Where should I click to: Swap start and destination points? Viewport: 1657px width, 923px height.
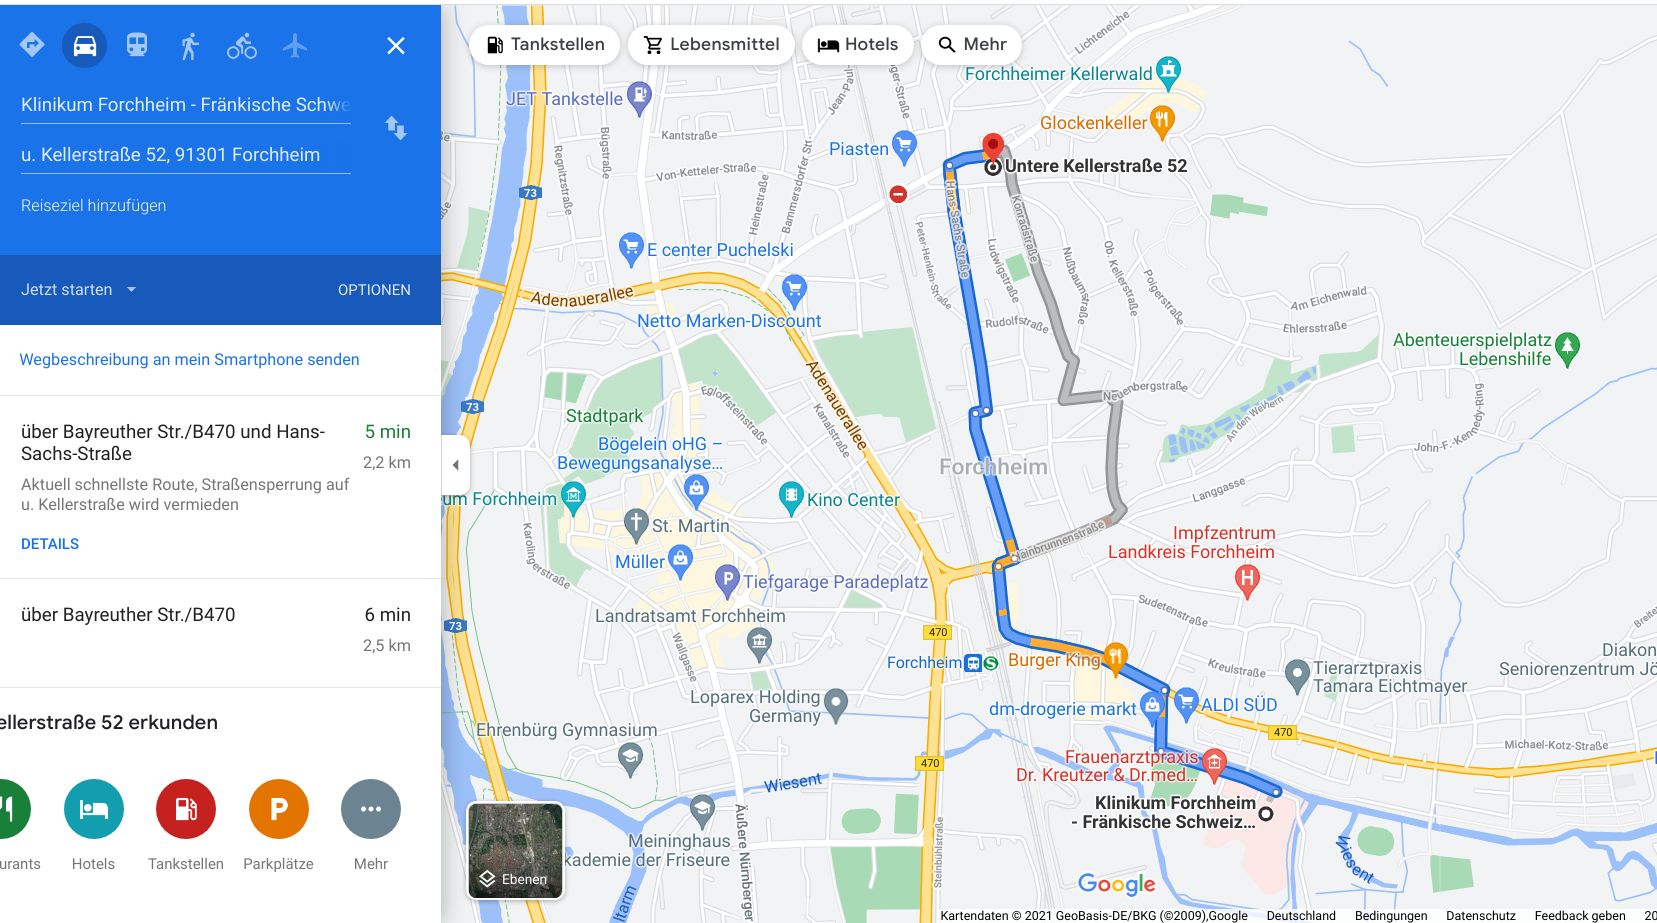pos(396,128)
